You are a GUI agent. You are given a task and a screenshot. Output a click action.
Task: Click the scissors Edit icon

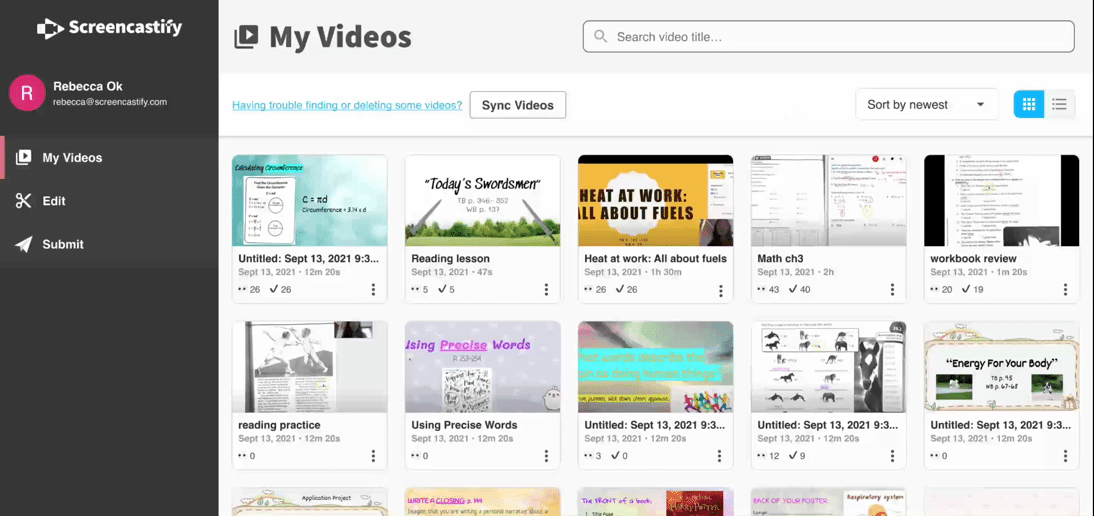pyautogui.click(x=23, y=201)
